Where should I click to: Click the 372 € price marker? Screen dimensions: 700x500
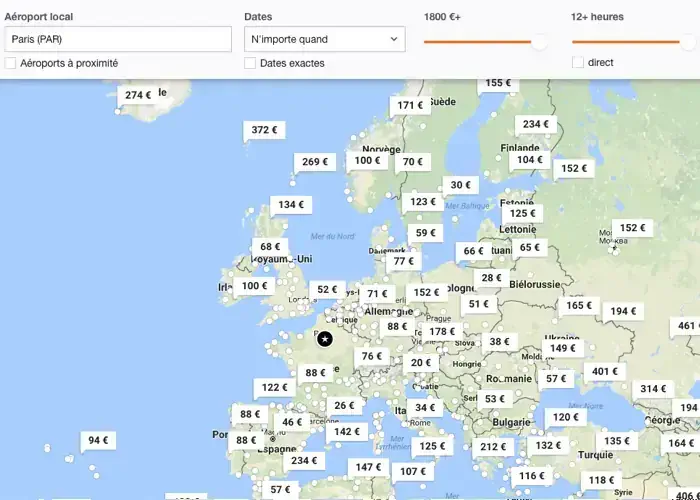[x=264, y=130]
